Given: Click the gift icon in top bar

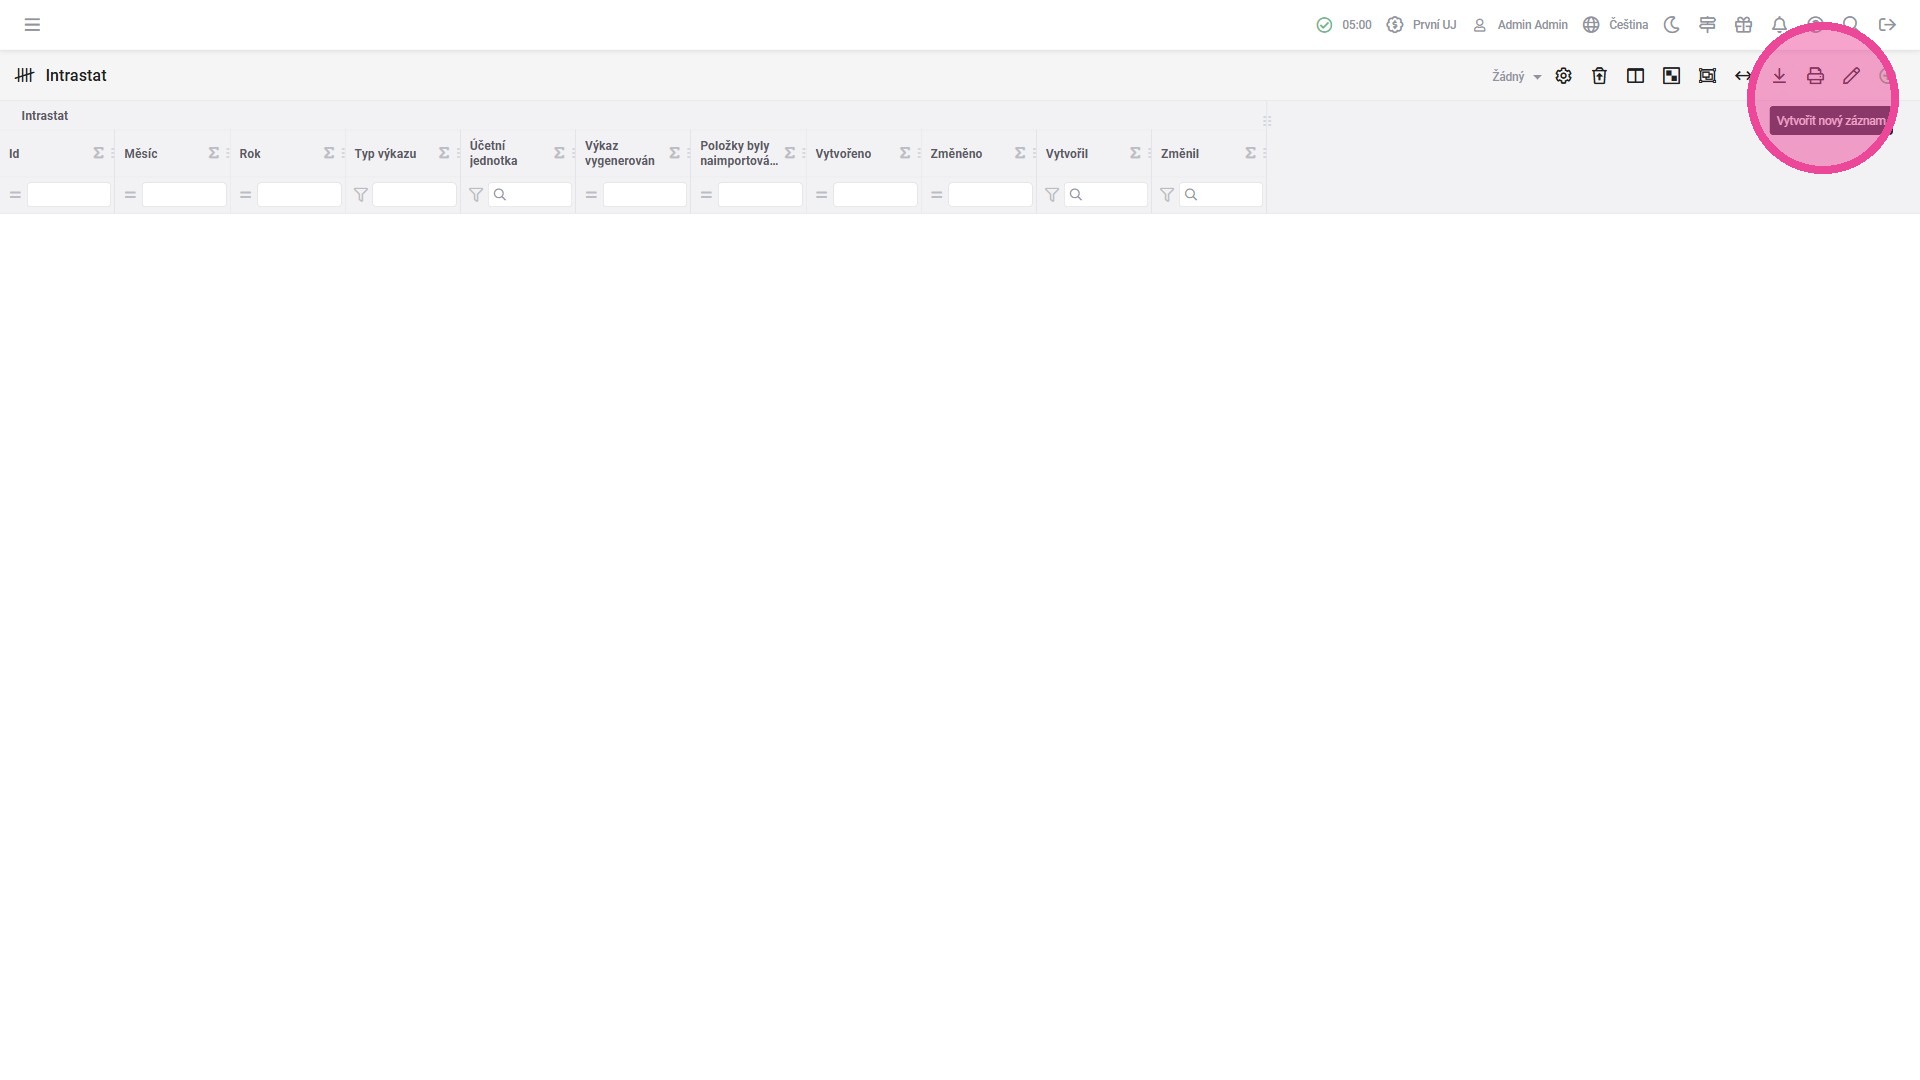Looking at the screenshot, I should pyautogui.click(x=1743, y=25).
